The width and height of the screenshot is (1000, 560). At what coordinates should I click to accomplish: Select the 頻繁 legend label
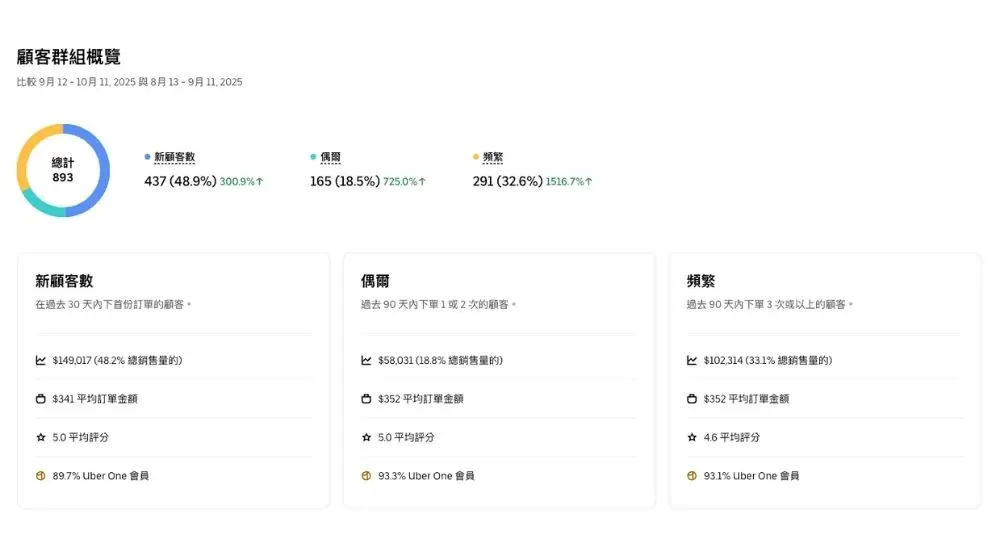[492, 157]
